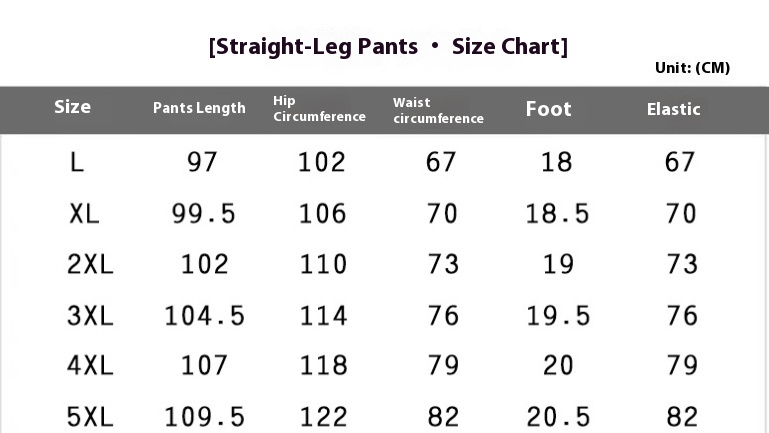Select the 3XL size row label
The image size is (769, 433).
click(x=91, y=316)
